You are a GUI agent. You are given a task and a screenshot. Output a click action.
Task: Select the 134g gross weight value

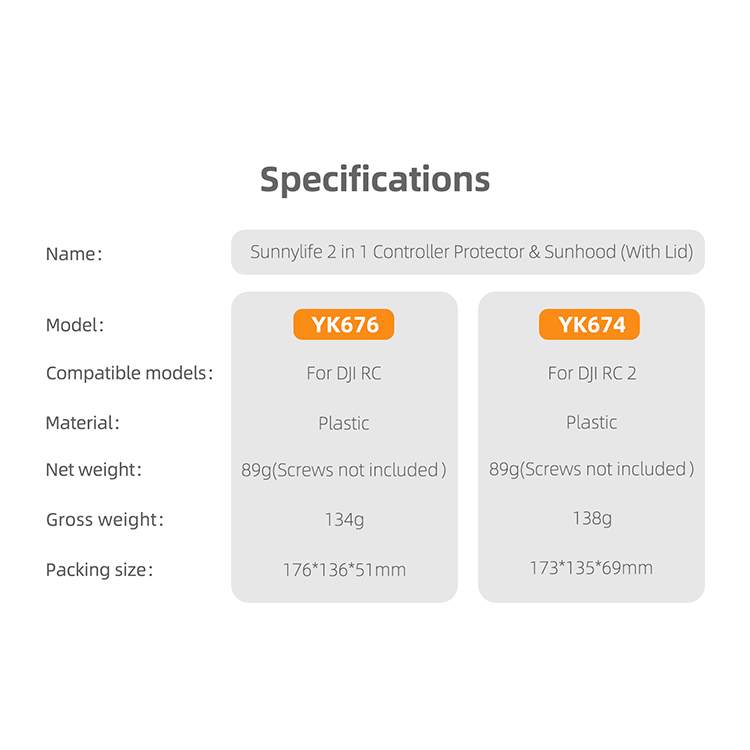tap(344, 520)
